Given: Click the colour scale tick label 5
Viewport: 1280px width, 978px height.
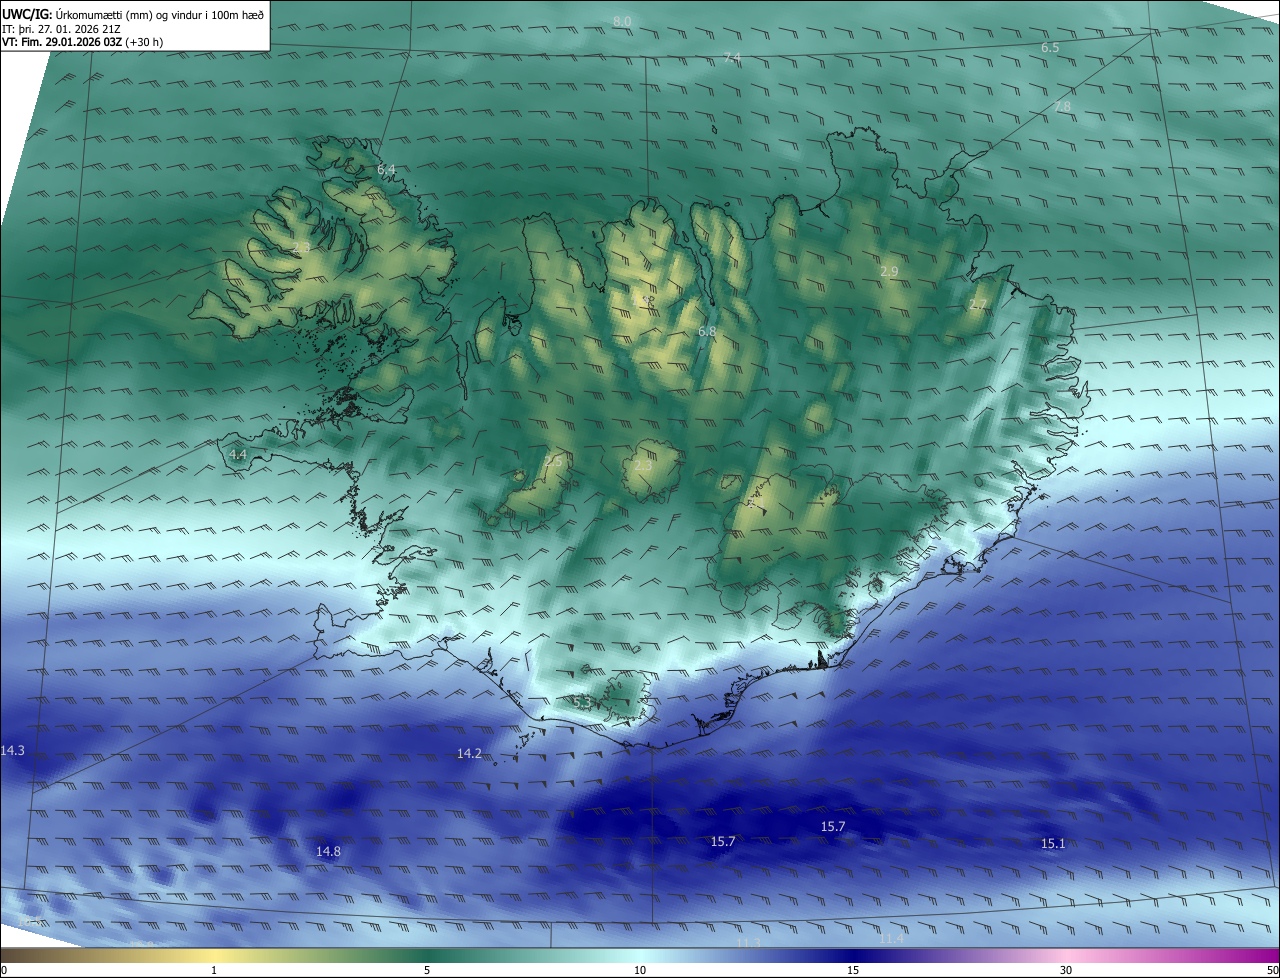Looking at the screenshot, I should click(x=427, y=970).
